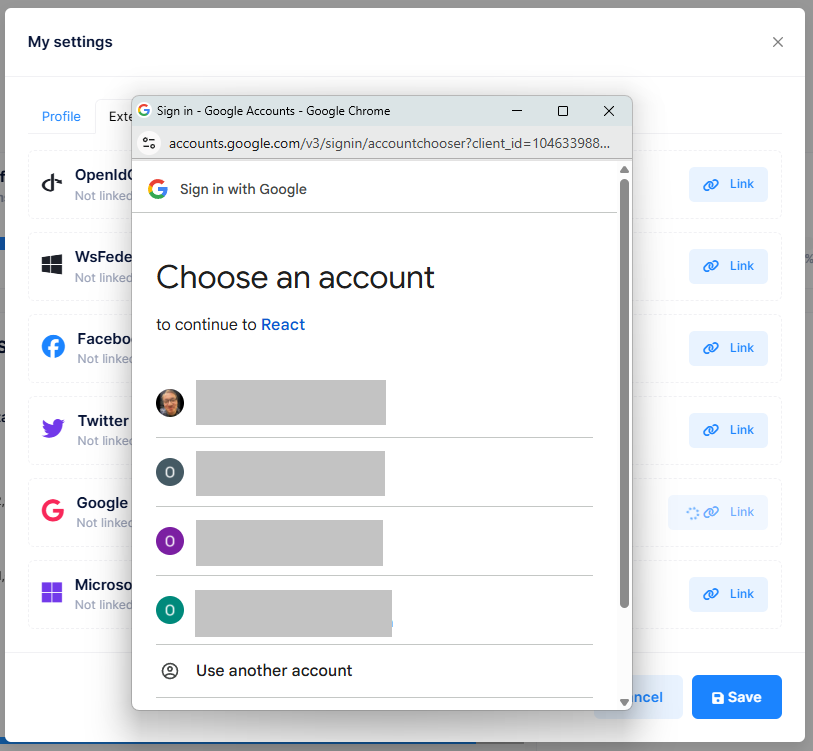The height and width of the screenshot is (751, 813).
Task: Close the My settings dialog
Action: [777, 42]
